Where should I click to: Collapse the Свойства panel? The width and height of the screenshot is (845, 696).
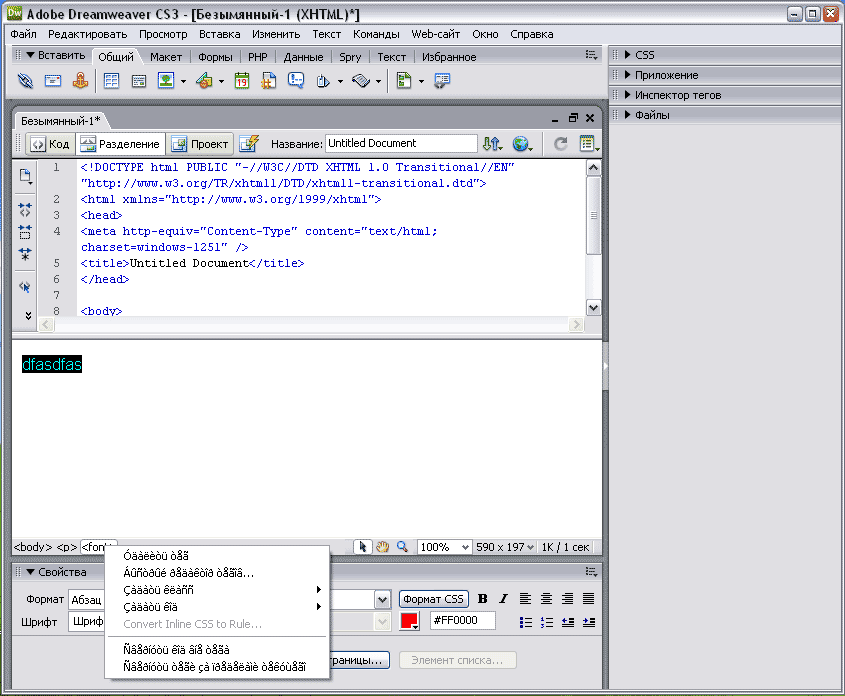(31, 572)
